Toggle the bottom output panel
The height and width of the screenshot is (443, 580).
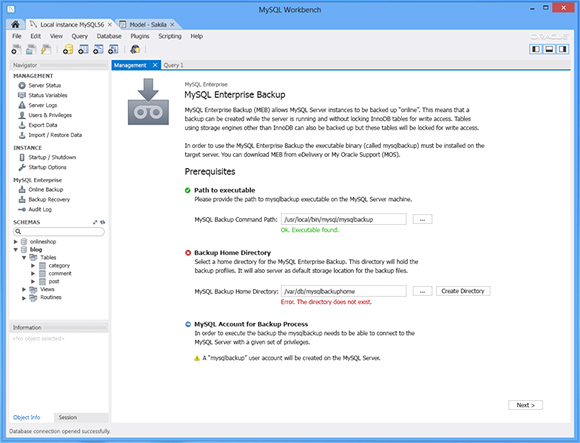(549, 49)
